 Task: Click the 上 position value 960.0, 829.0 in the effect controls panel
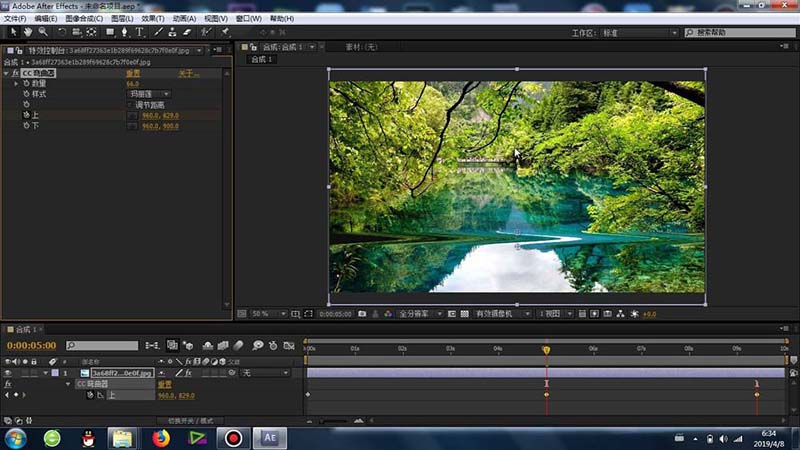click(160, 115)
